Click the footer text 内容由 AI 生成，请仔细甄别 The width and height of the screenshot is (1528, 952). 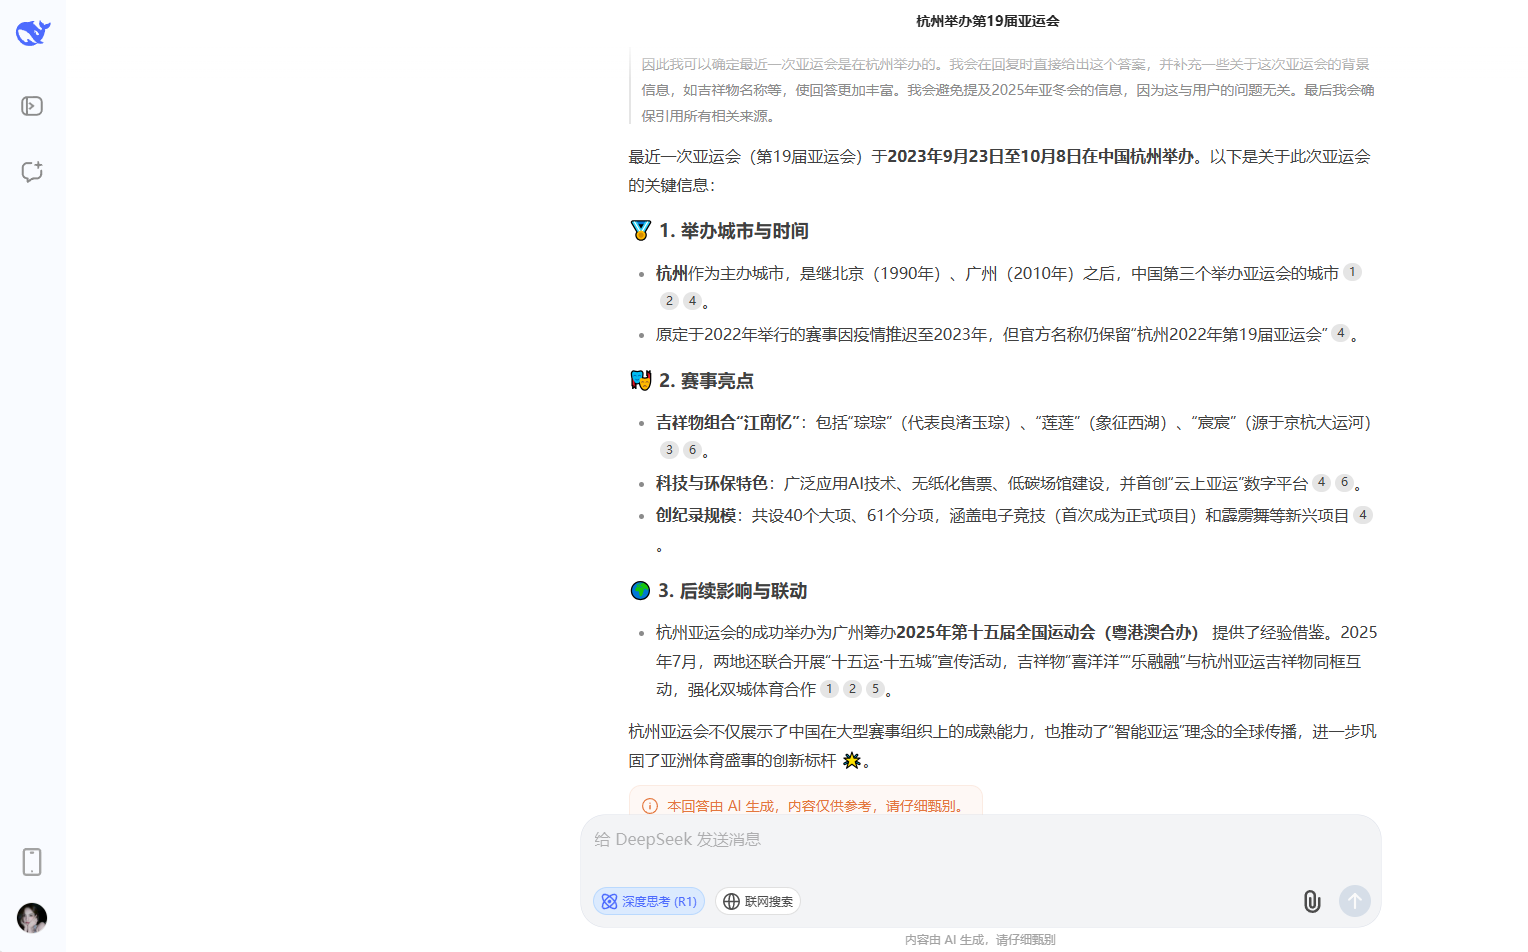point(980,940)
